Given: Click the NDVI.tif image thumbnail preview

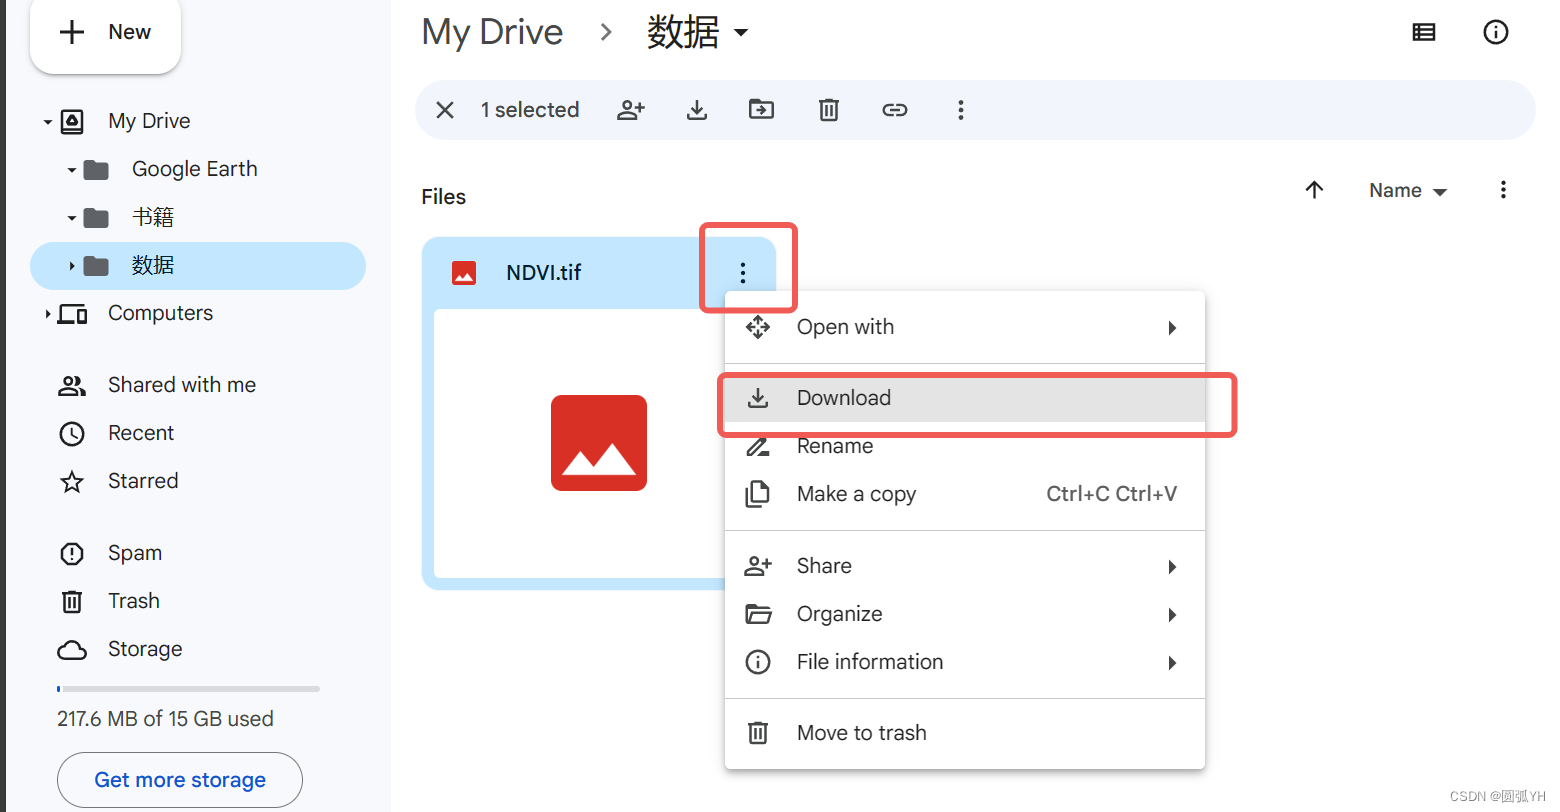Looking at the screenshot, I should point(599,443).
